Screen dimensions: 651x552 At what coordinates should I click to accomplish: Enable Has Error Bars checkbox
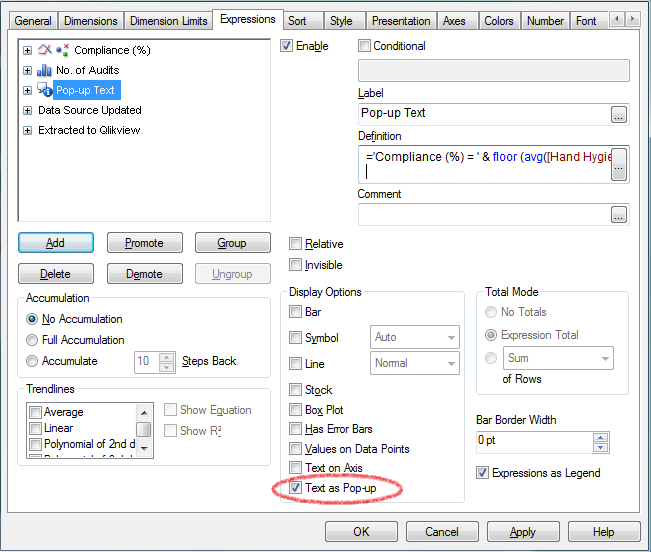(x=295, y=429)
